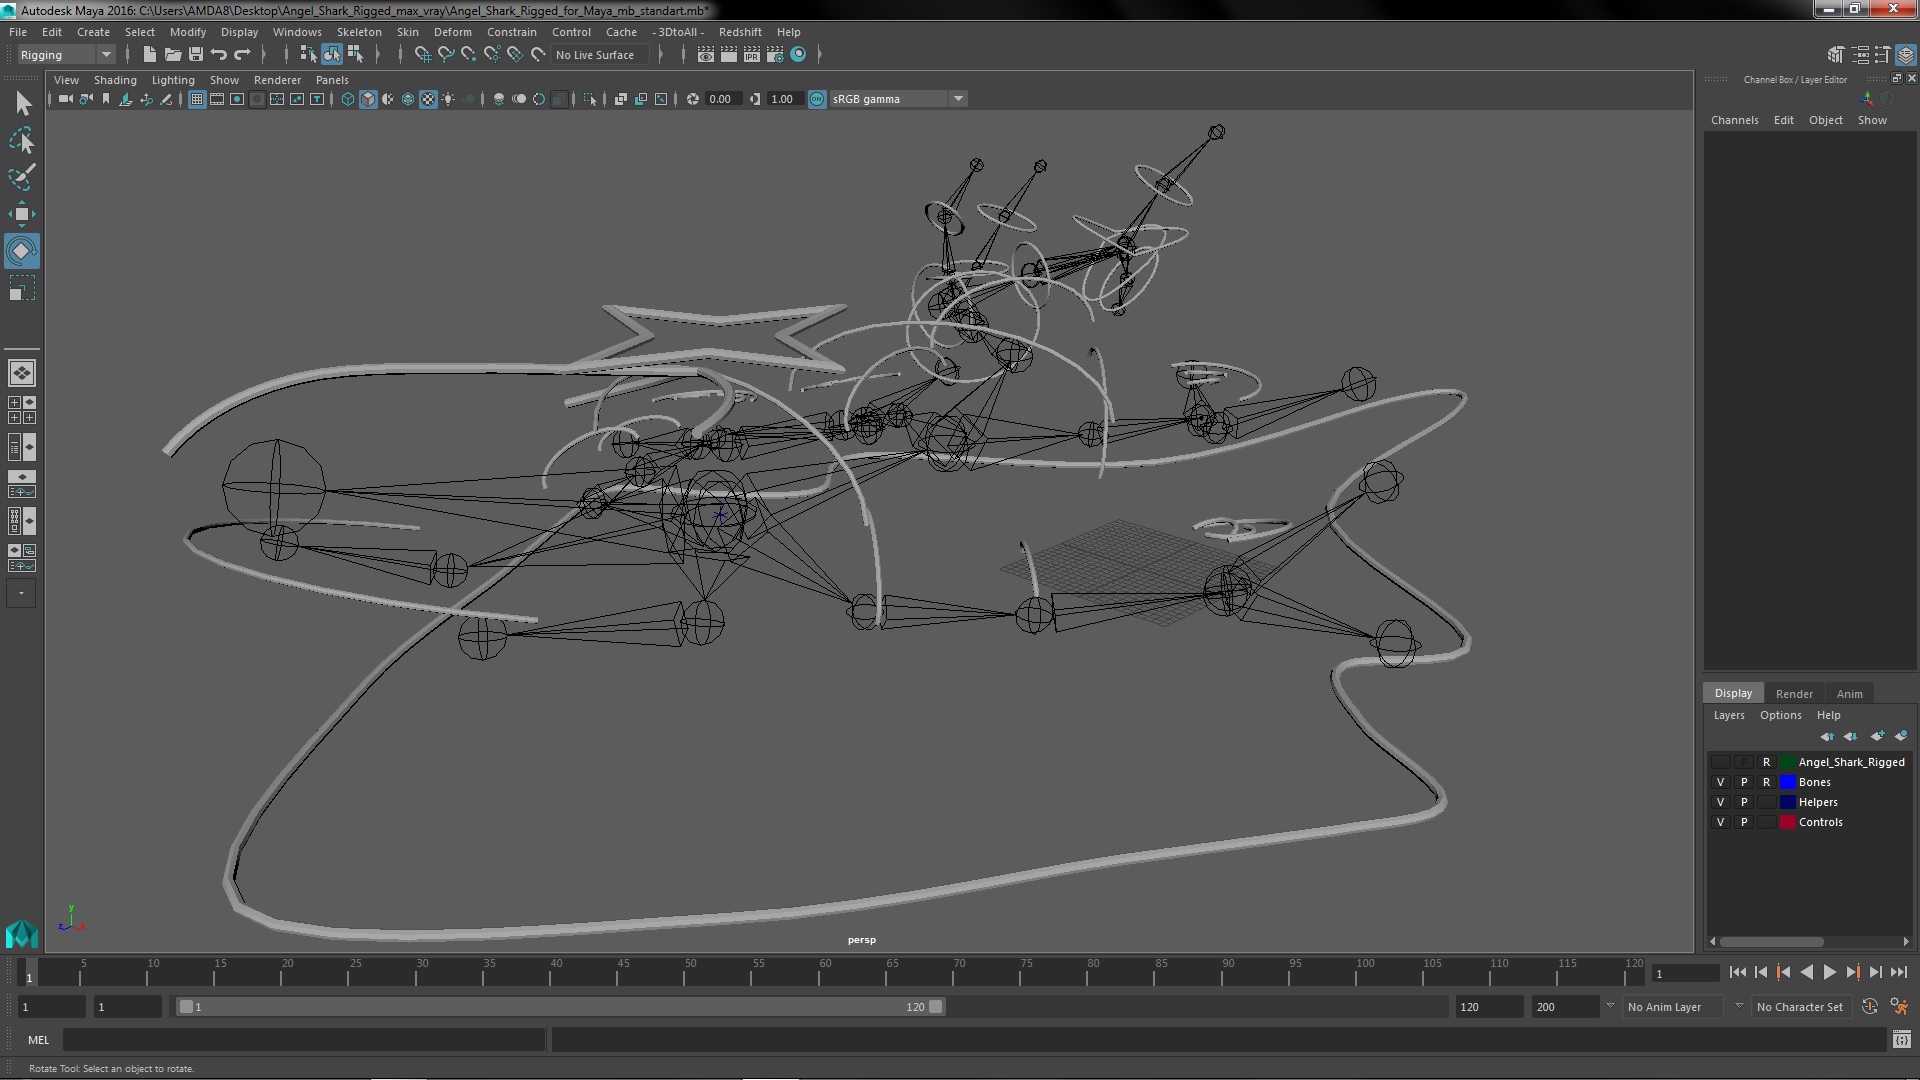Click the viewport Select Camera icon
1920x1080 pixels.
pyautogui.click(x=66, y=99)
